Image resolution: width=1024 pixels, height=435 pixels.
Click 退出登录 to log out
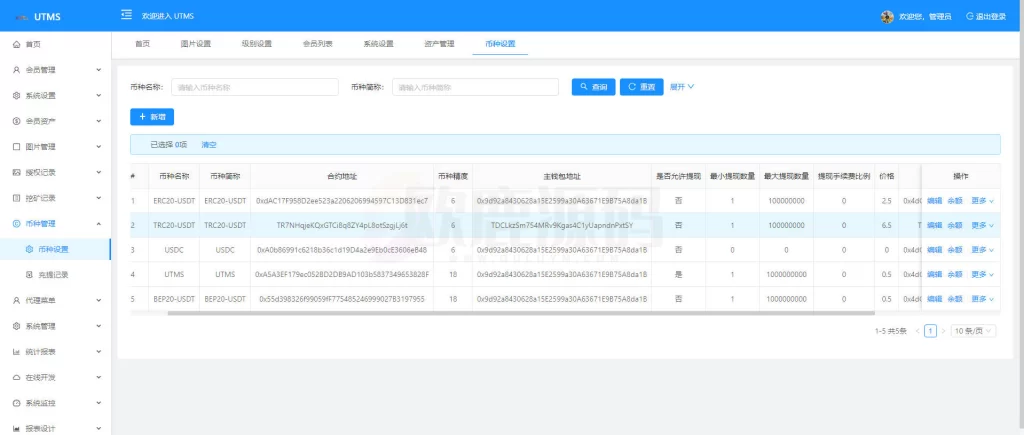[x=986, y=17]
